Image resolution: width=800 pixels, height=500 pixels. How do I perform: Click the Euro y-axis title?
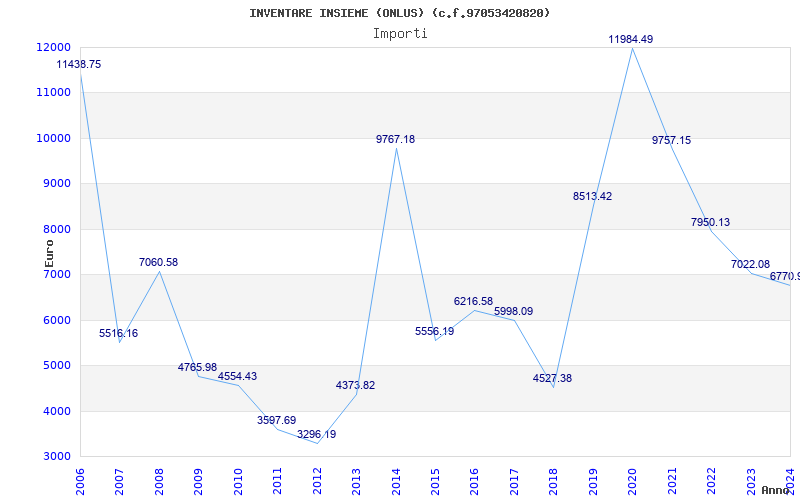49,254
